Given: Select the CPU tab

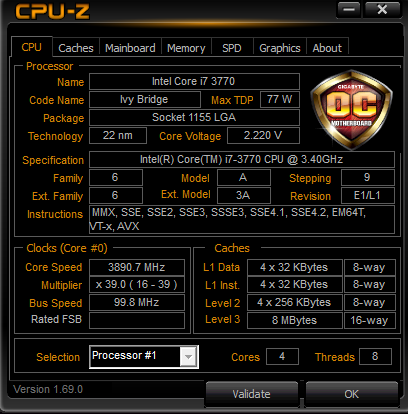Looking at the screenshot, I should (x=32, y=47).
